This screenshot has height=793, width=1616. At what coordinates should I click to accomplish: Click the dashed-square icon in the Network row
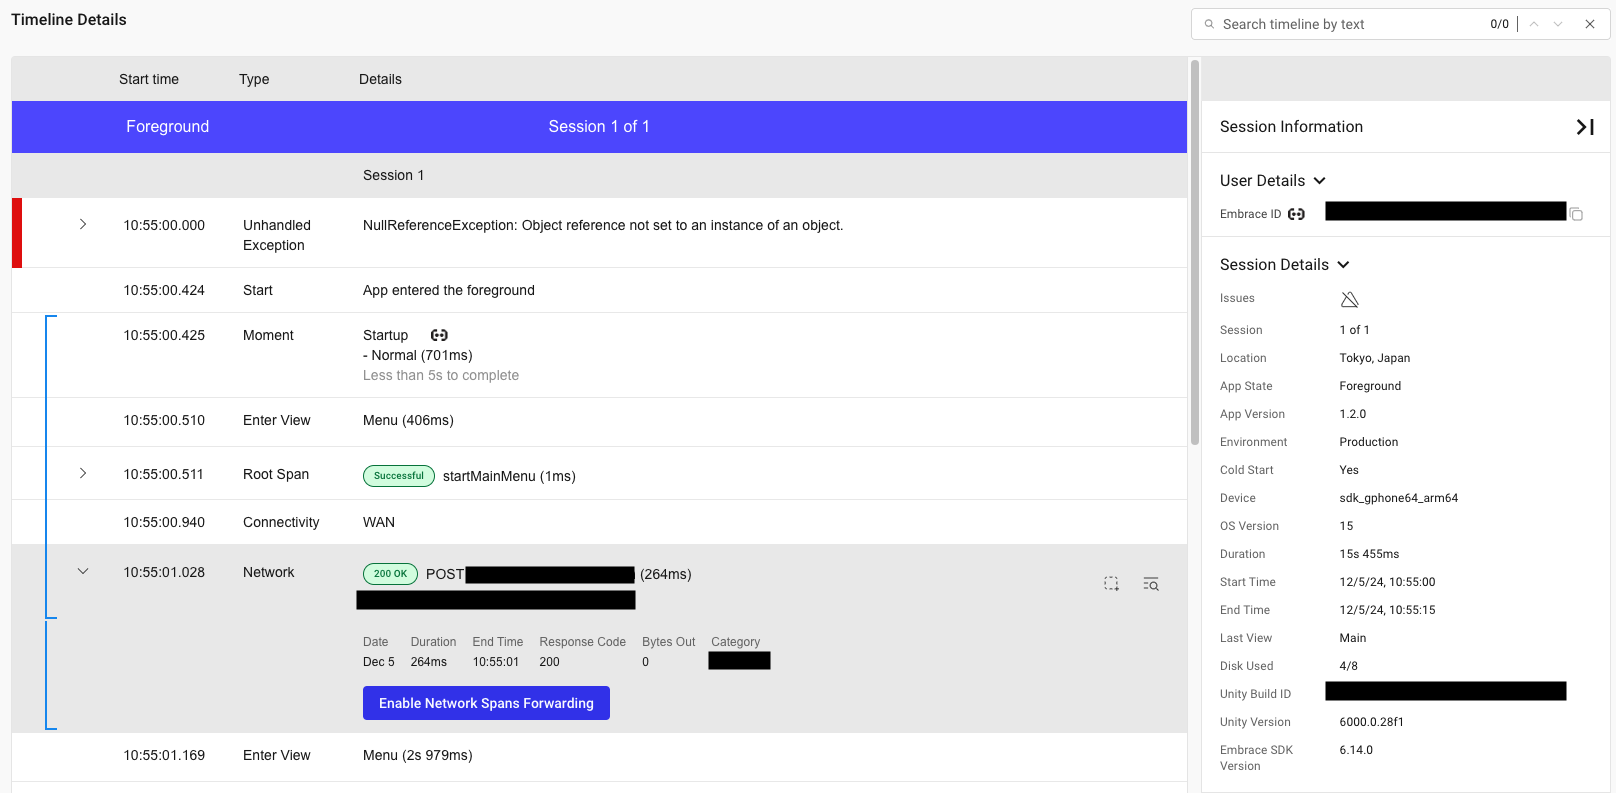coord(1111,583)
